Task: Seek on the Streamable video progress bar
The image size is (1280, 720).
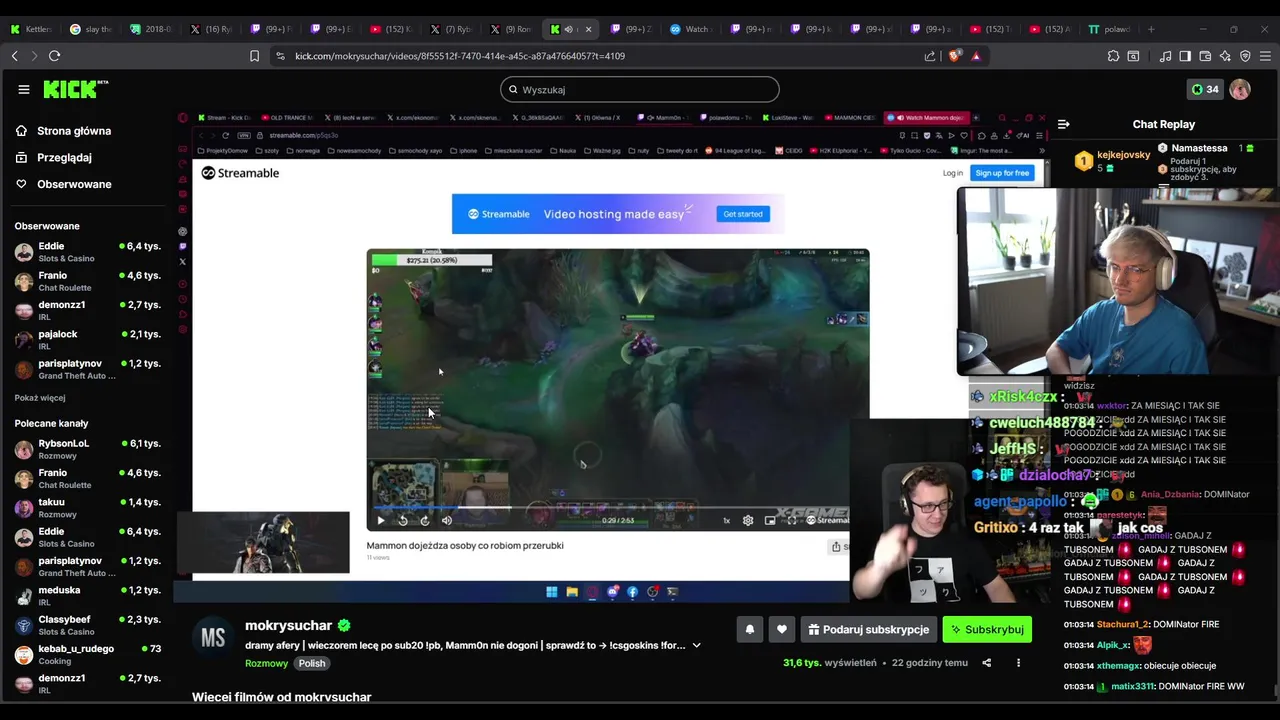Action: (610, 509)
